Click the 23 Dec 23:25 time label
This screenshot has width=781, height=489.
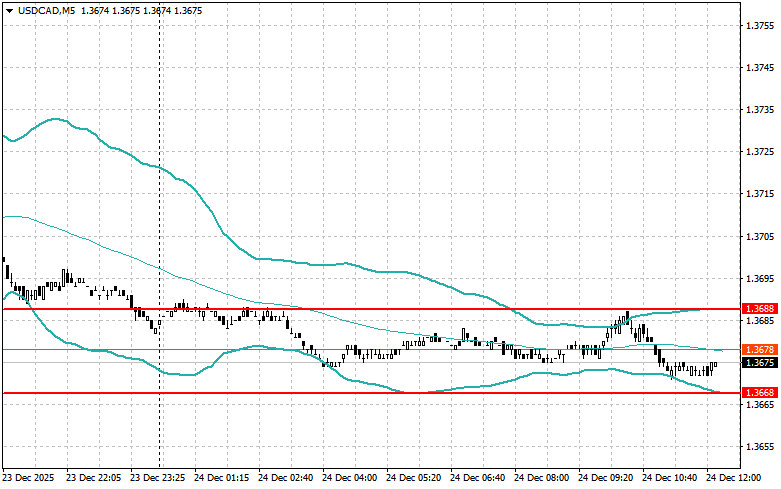157,478
